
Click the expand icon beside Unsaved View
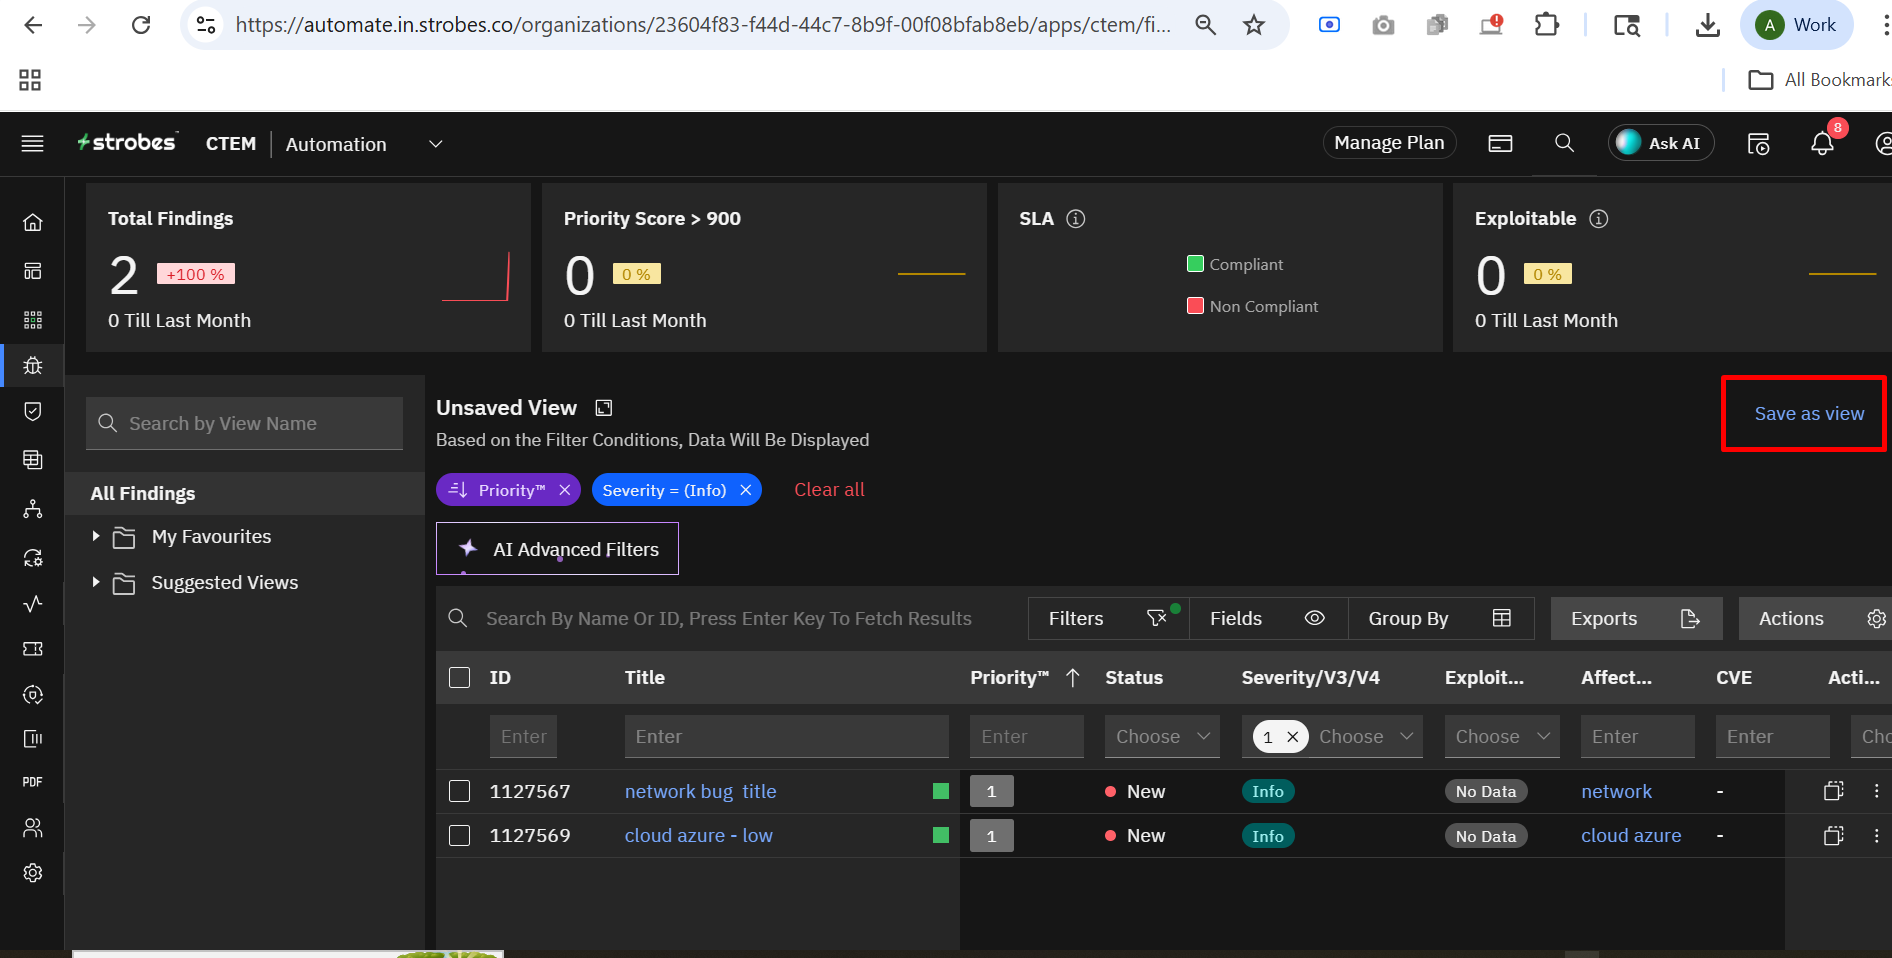click(604, 408)
